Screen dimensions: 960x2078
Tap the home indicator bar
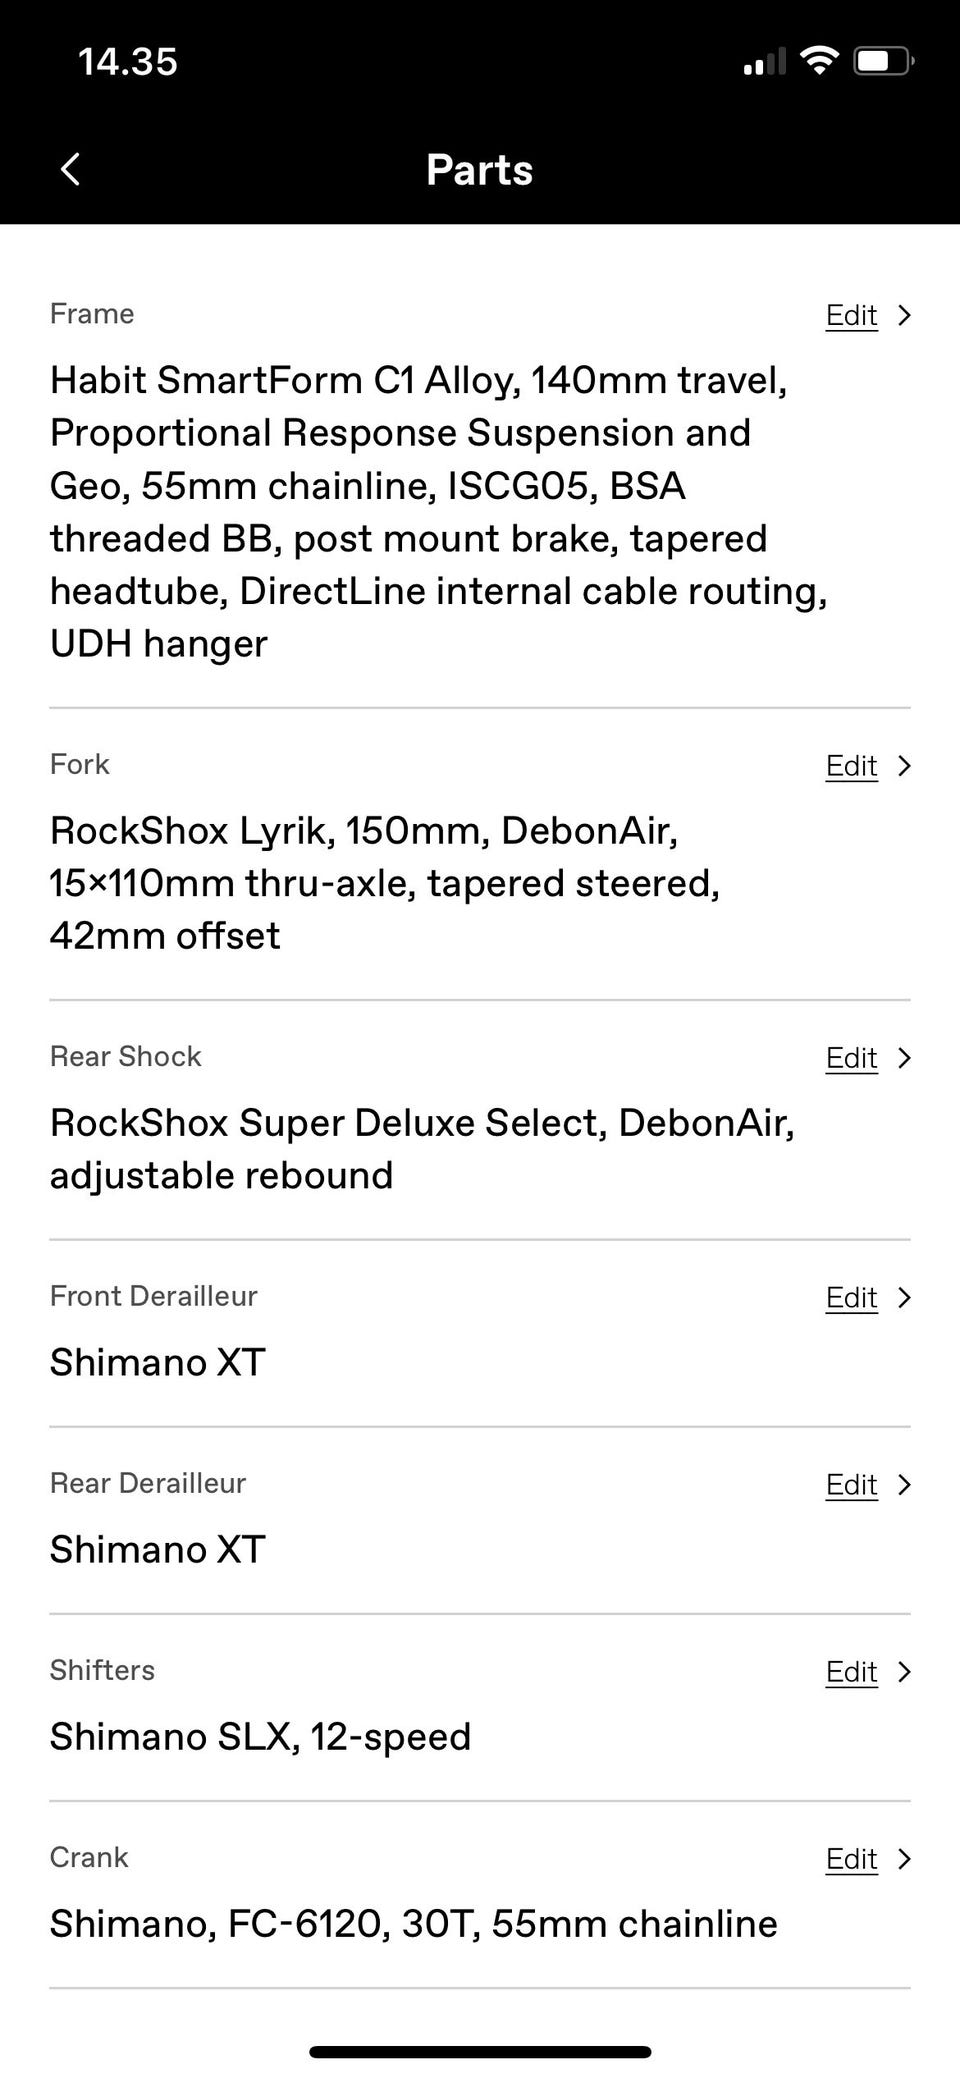[480, 2052]
